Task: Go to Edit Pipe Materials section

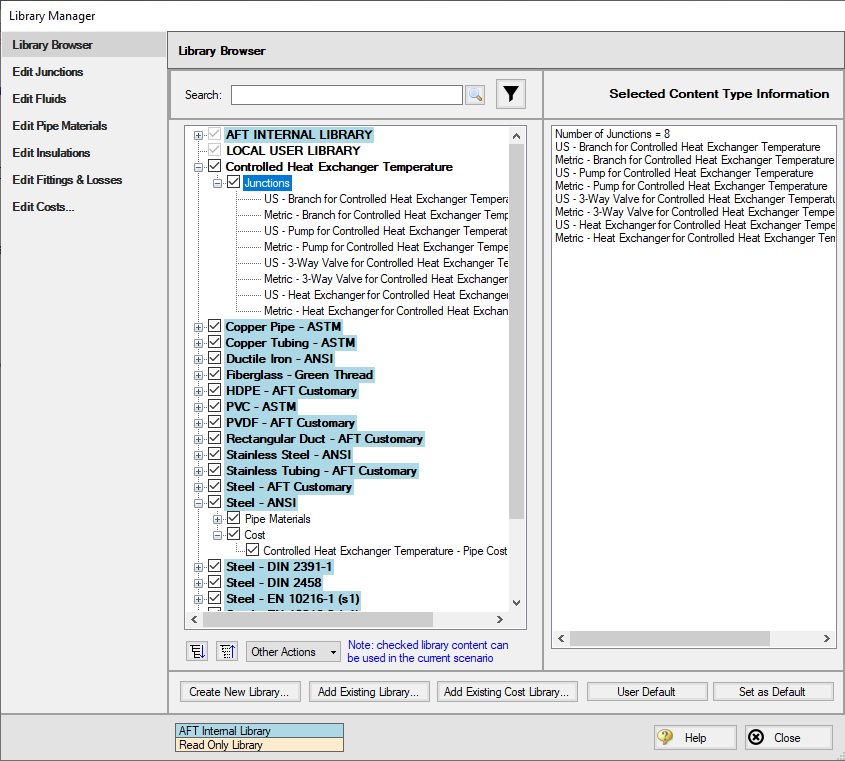Action: coord(59,126)
